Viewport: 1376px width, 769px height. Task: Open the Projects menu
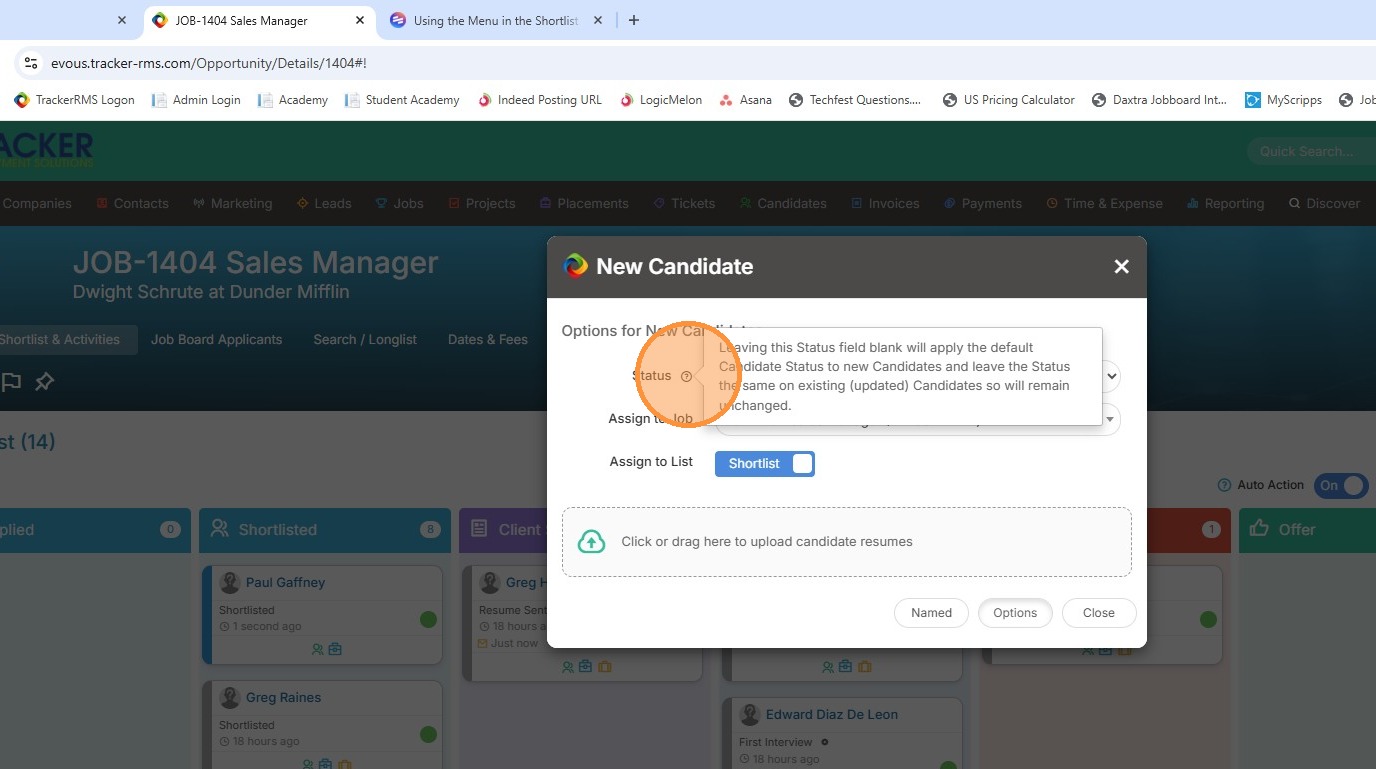click(x=482, y=203)
